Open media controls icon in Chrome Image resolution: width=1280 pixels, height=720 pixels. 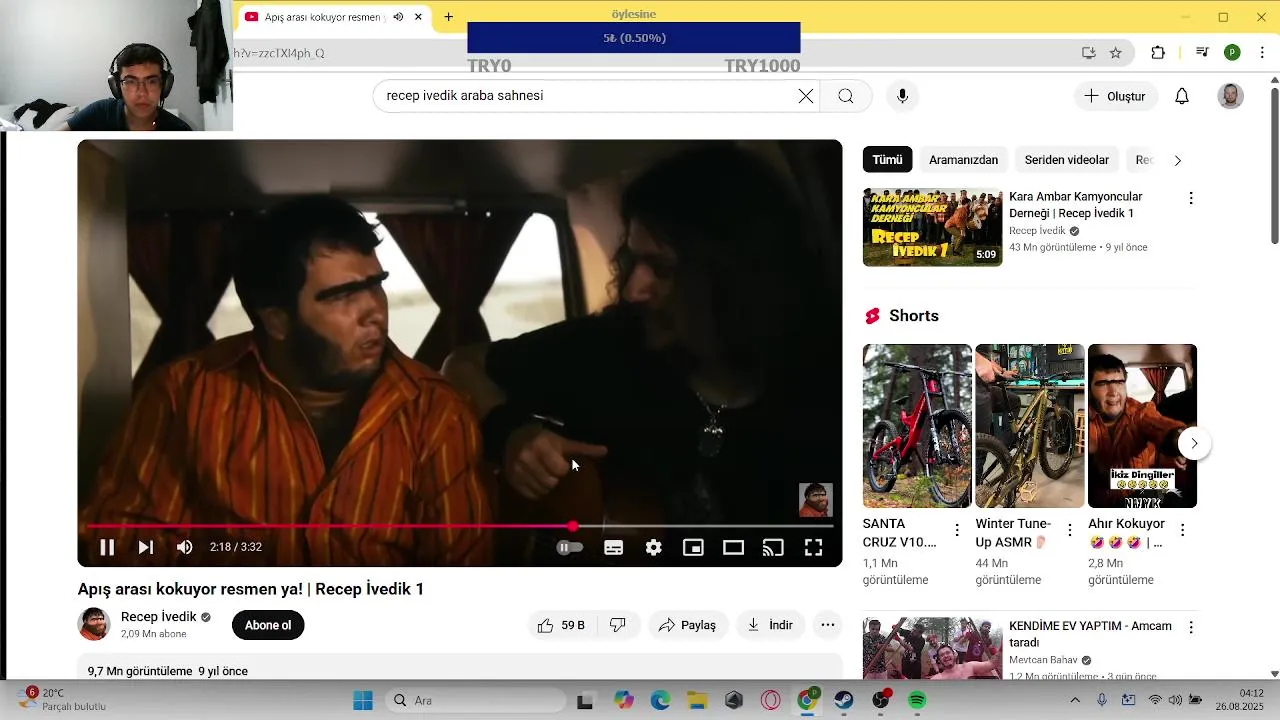tap(1202, 53)
